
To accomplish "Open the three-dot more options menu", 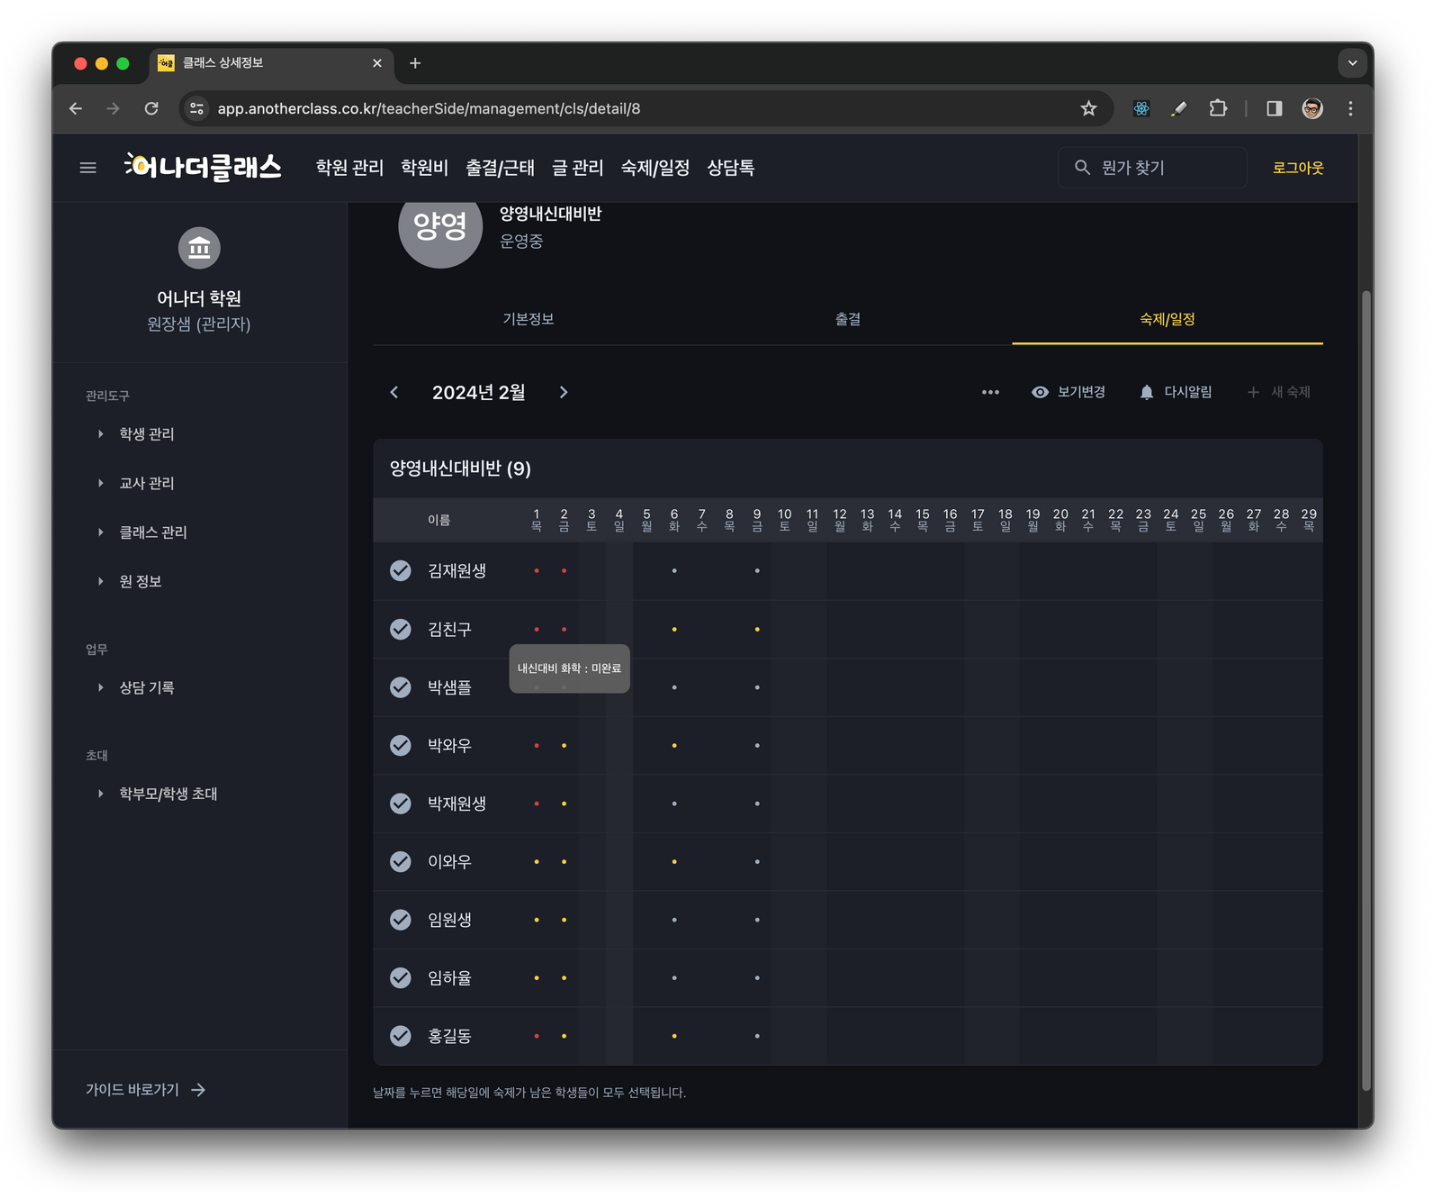I will [x=990, y=392].
